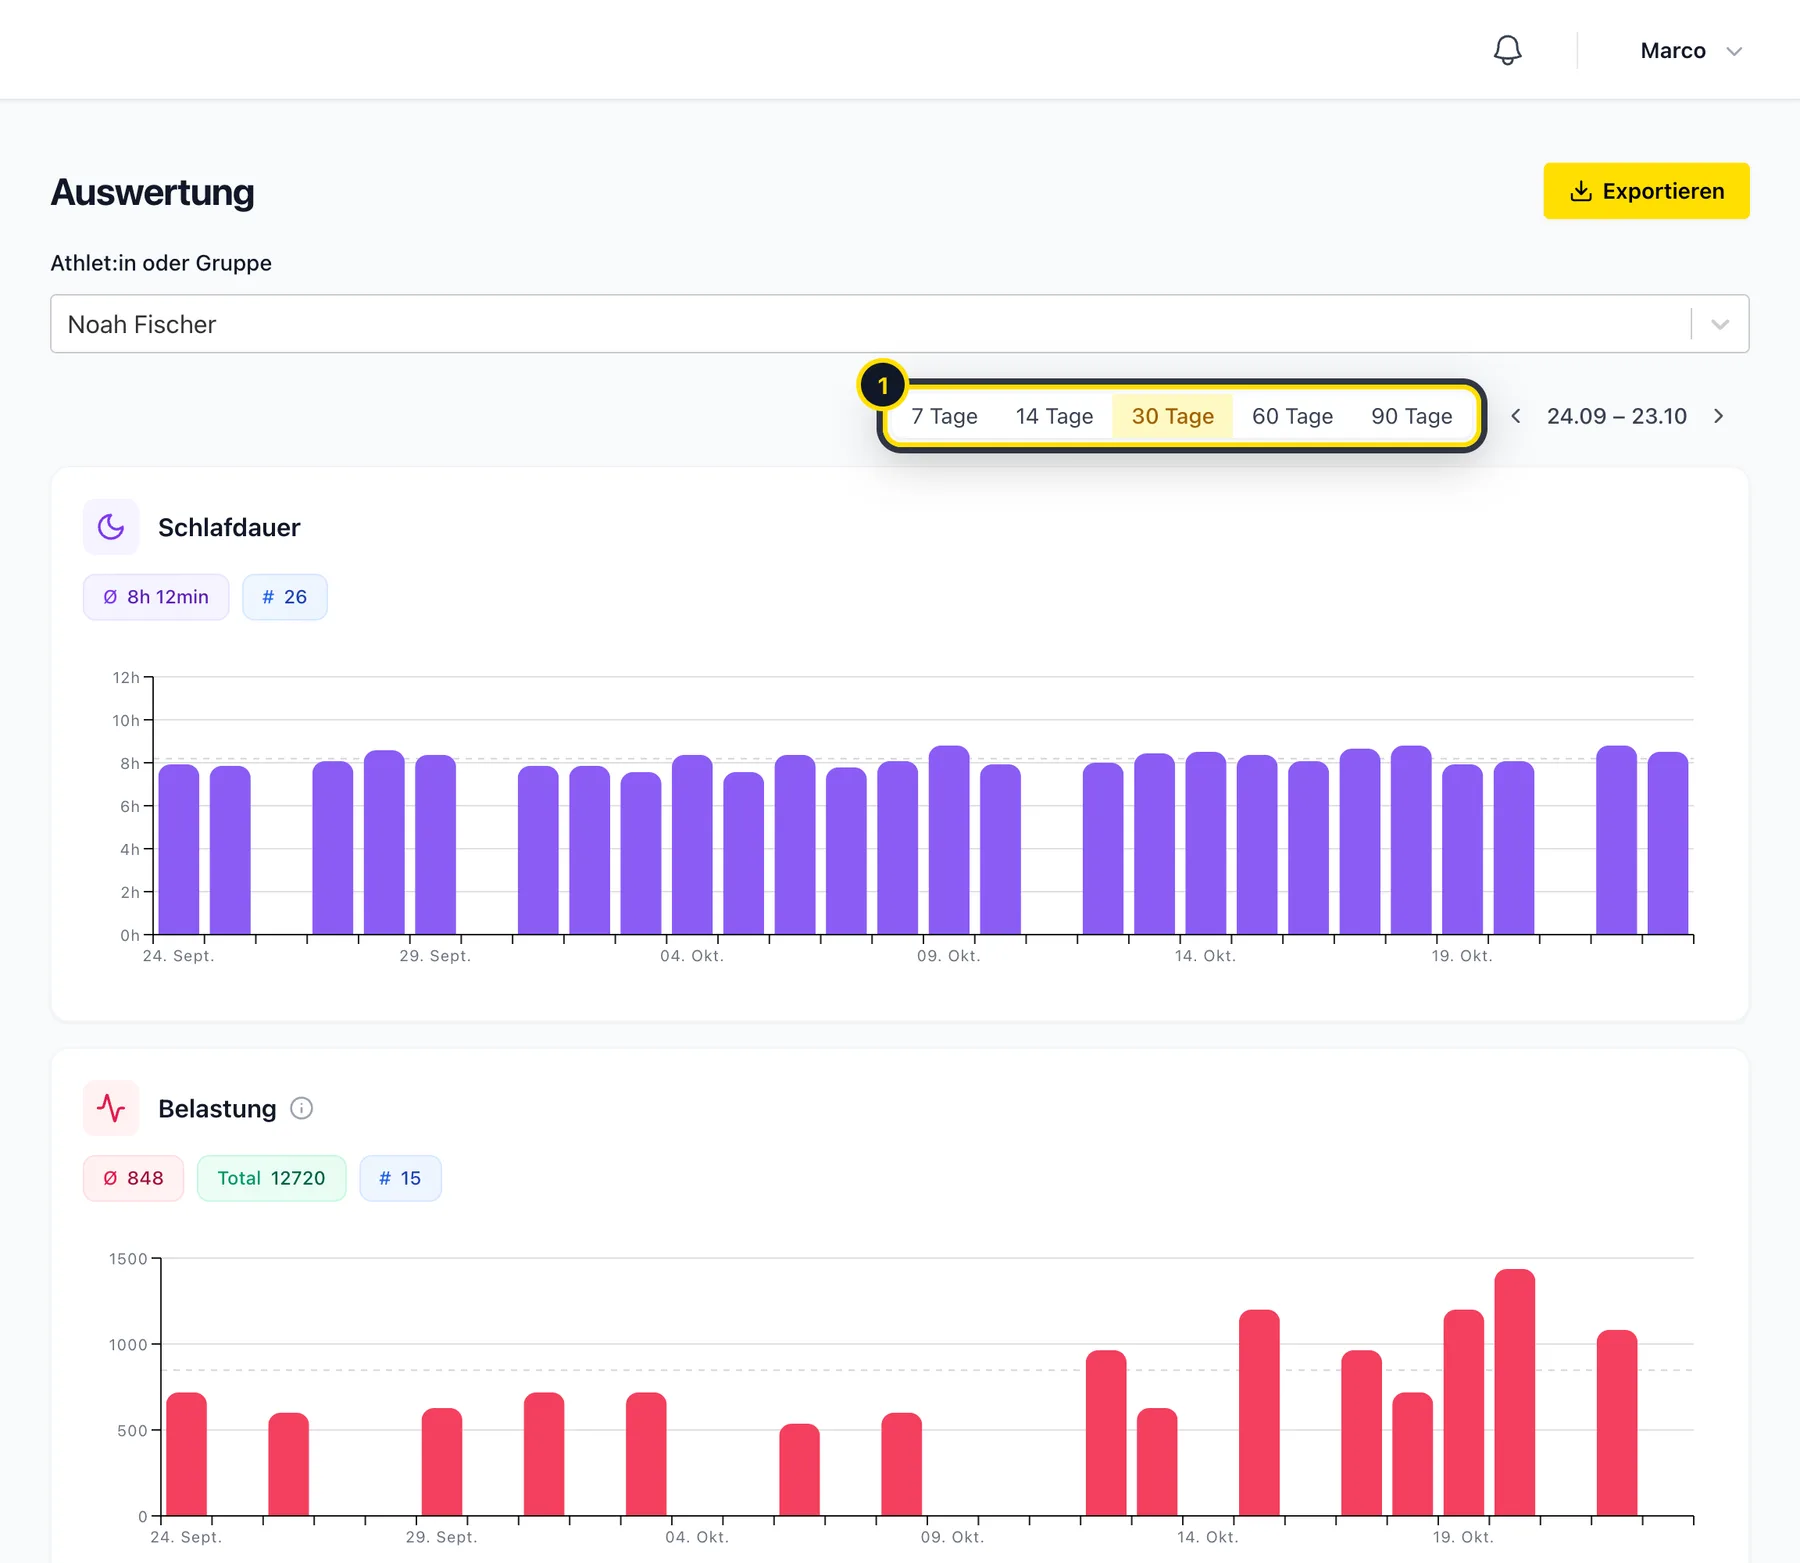Click the tallest red load bar

point(1514,1392)
